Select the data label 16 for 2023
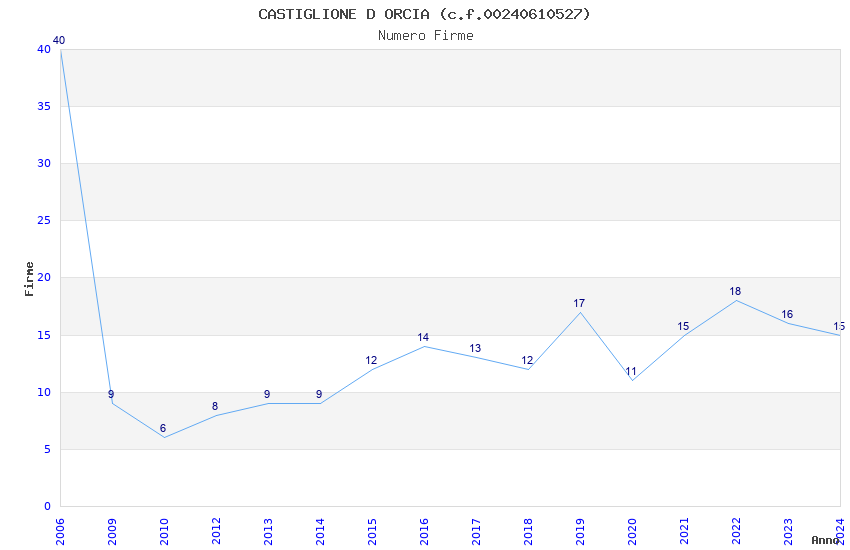 (x=787, y=314)
